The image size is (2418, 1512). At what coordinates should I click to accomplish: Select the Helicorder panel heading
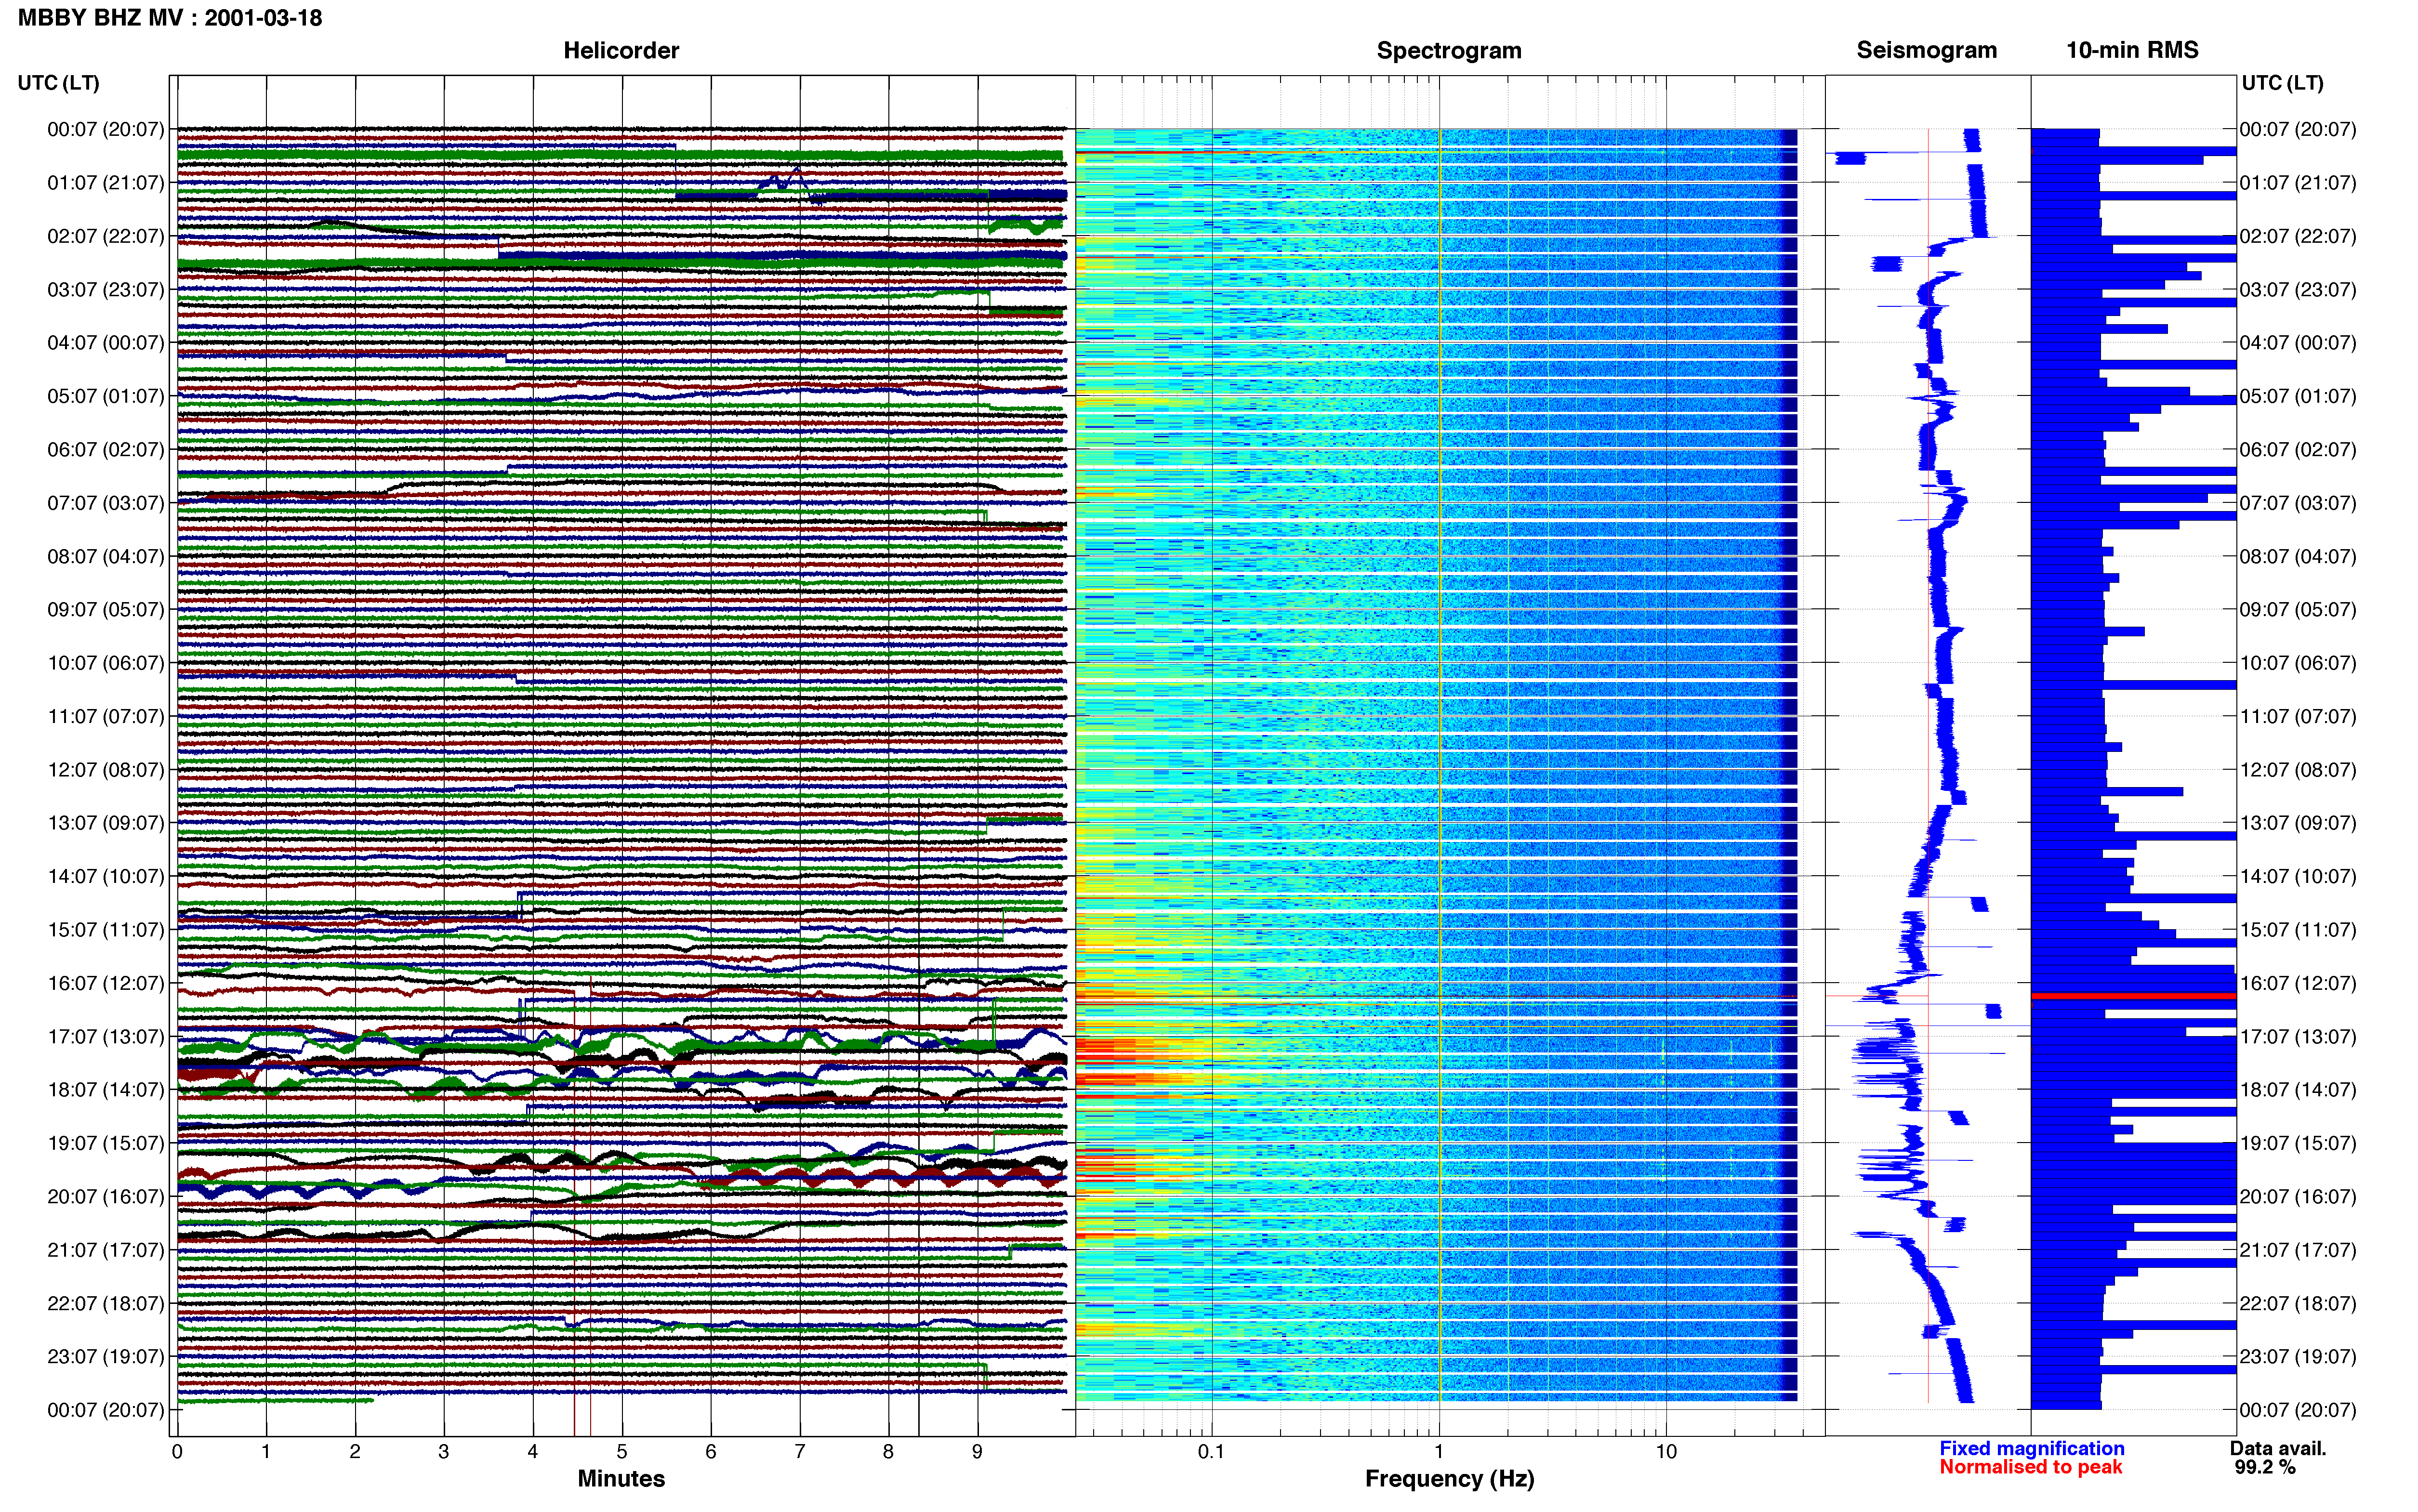tap(621, 51)
